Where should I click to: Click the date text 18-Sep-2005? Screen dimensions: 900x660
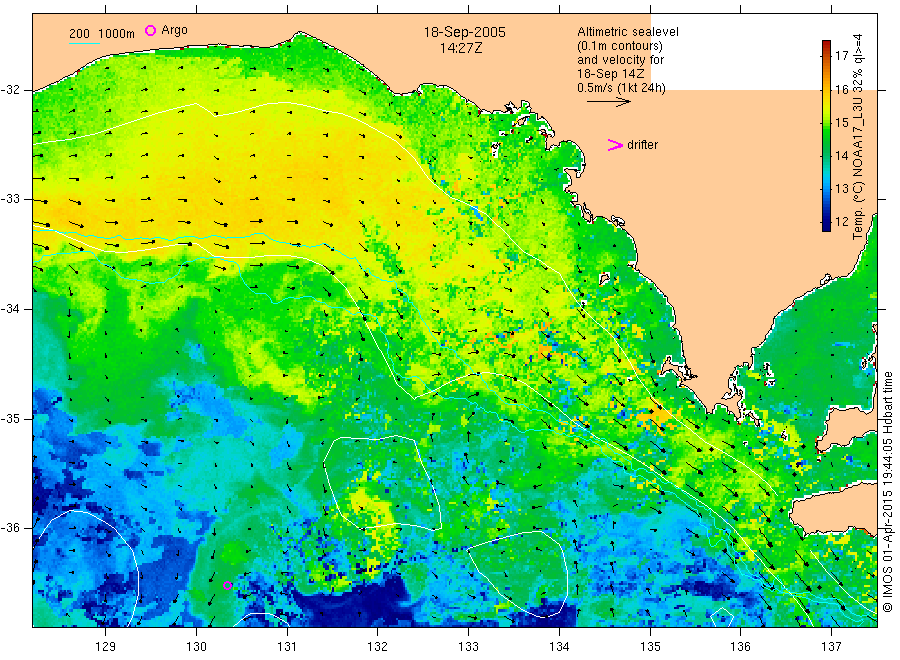464,32
